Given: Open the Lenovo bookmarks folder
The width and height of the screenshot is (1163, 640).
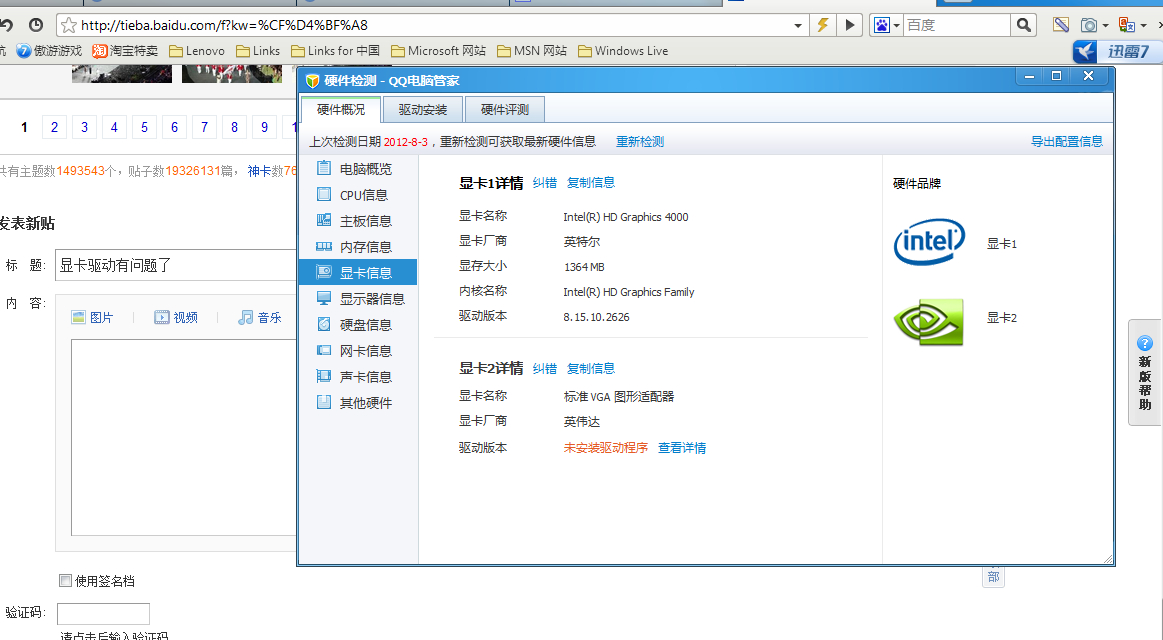Looking at the screenshot, I should [197, 50].
